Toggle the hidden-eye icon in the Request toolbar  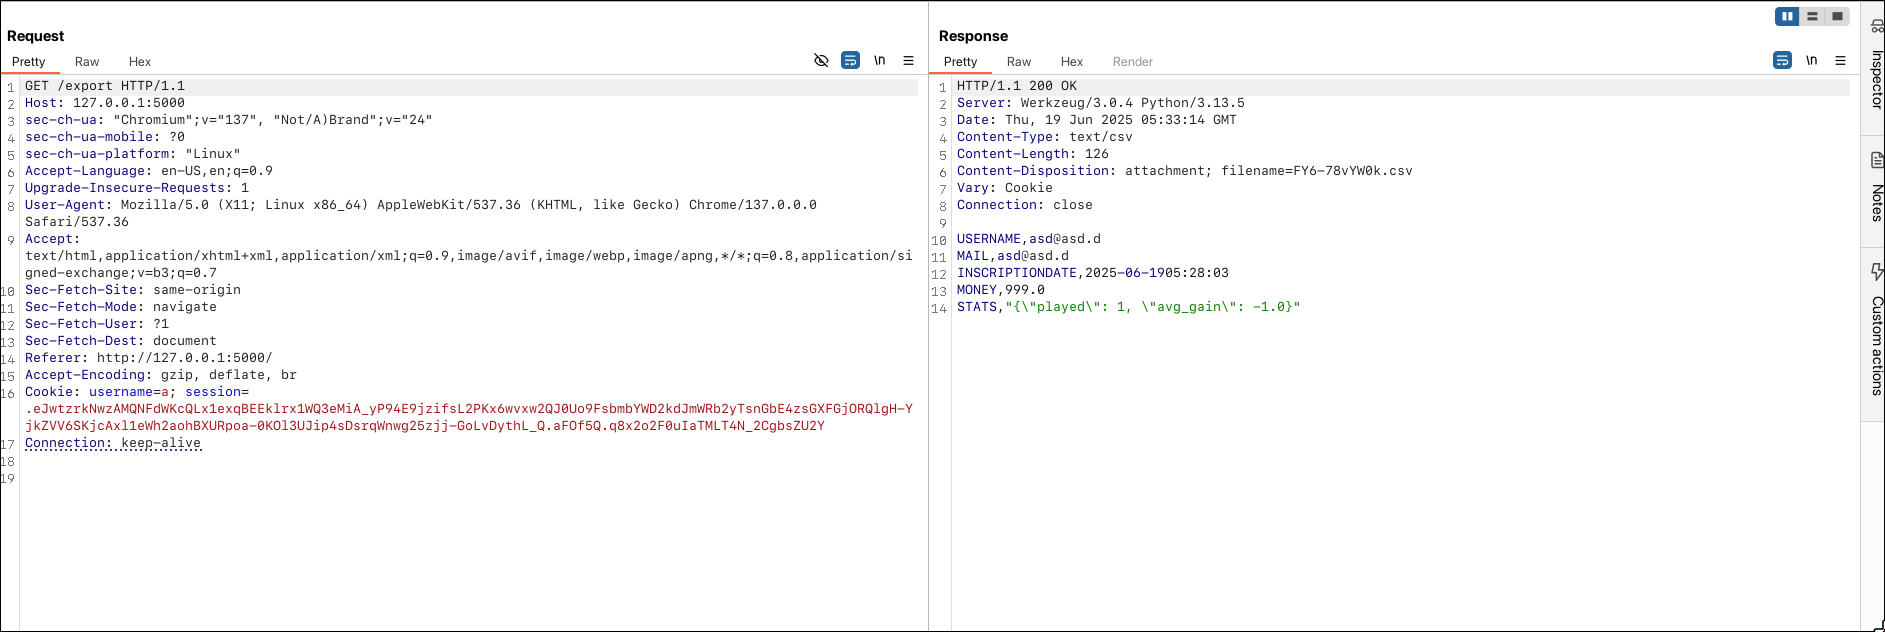pos(821,60)
